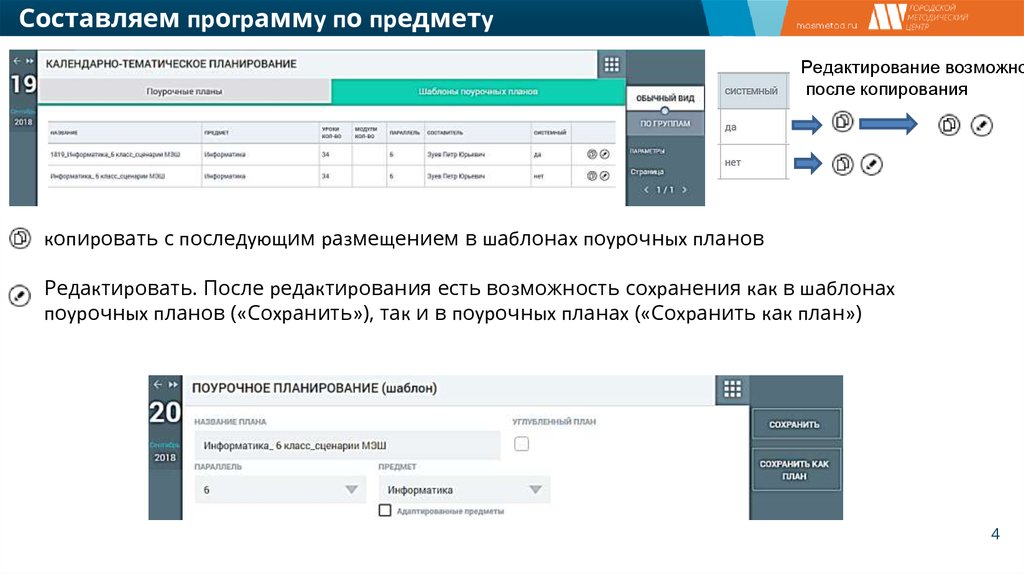The image size is (1024, 574).
Task: Open the grid menu icon in the Календарно-тематическое планирование header
Action: click(611, 65)
